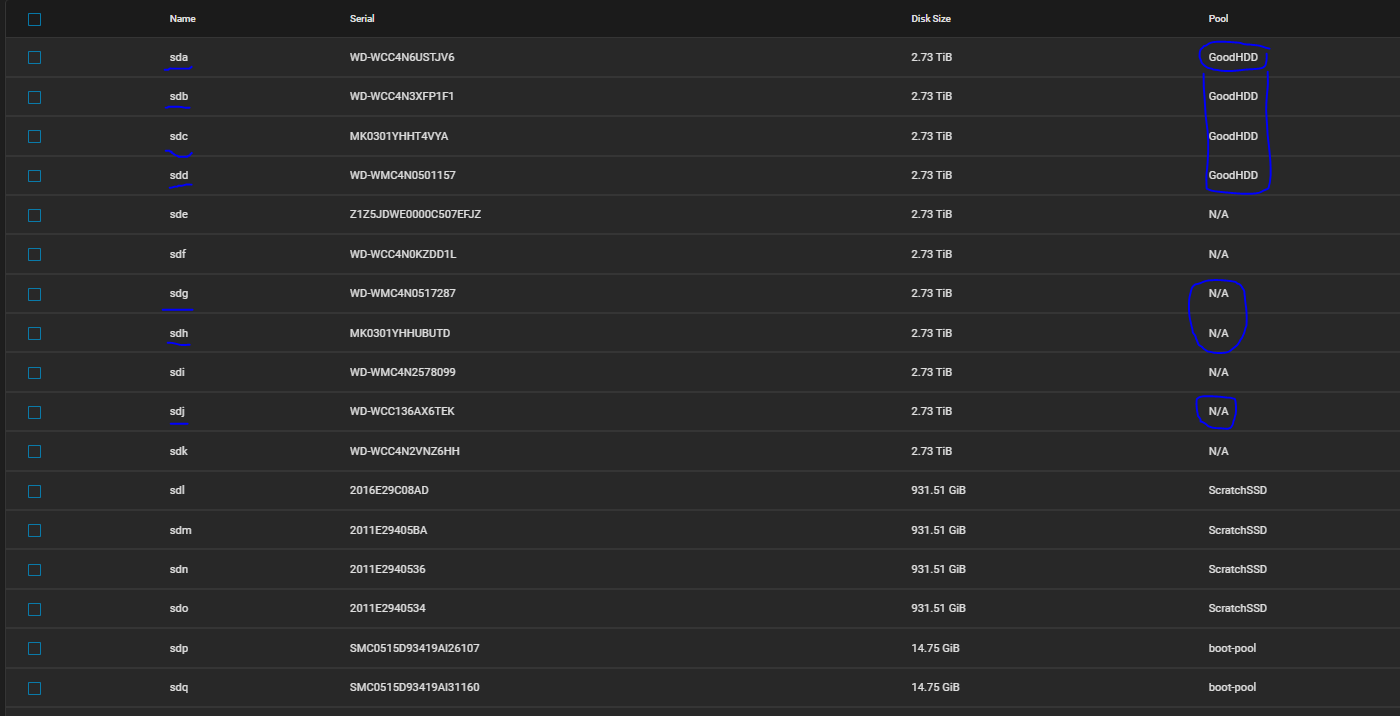Click serial WD-WCC4N6USTJV6
The image size is (1400, 716).
402,58
